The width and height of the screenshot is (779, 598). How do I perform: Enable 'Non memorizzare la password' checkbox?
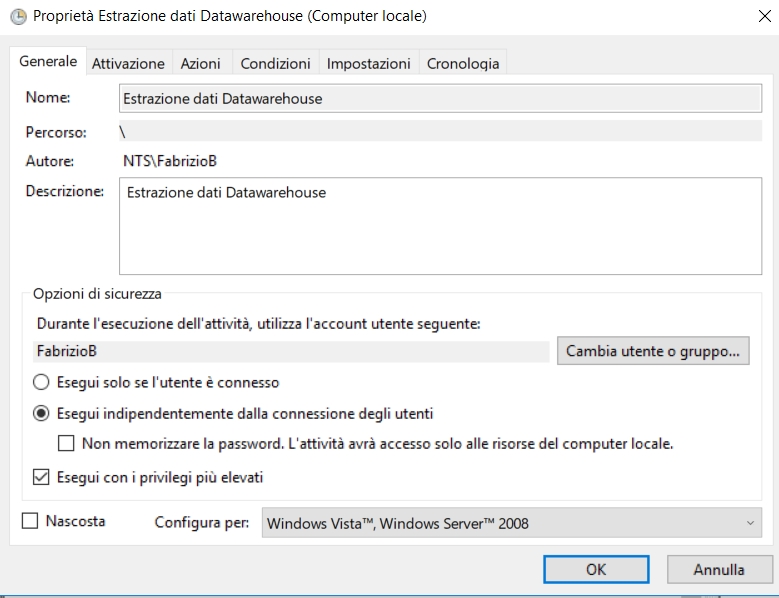[x=67, y=443]
